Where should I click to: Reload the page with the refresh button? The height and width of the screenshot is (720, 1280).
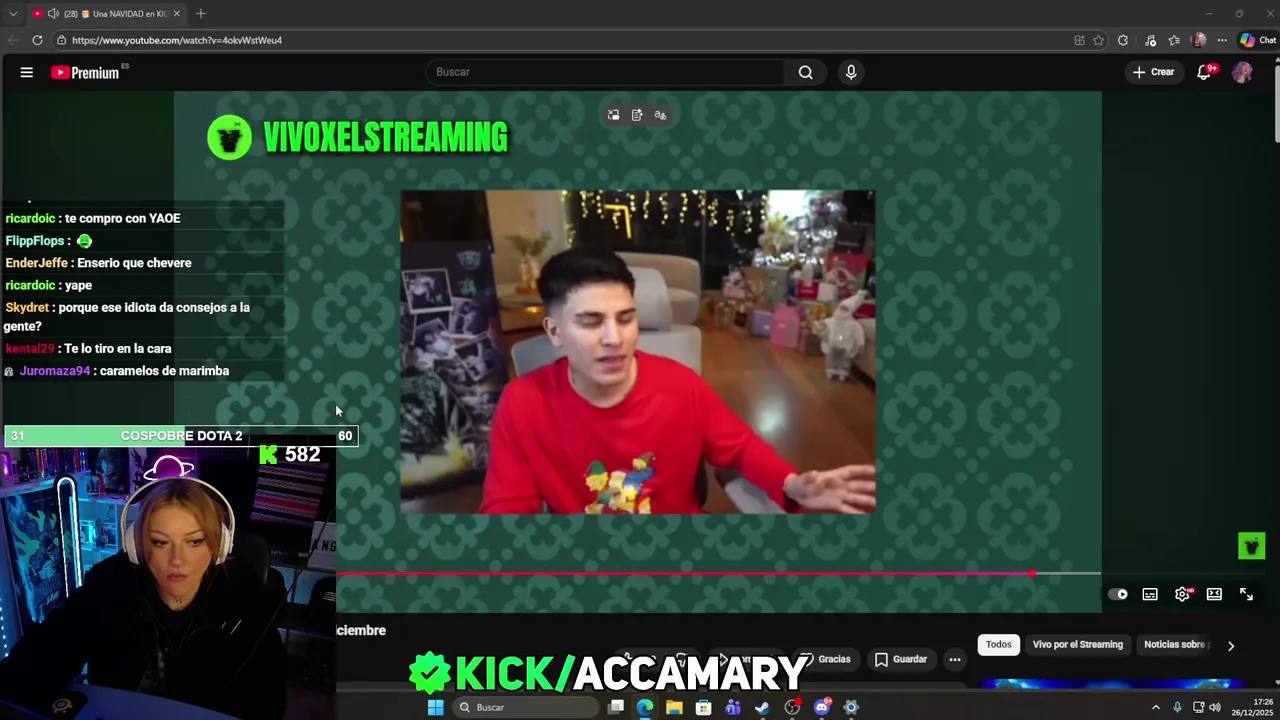pyautogui.click(x=37, y=40)
